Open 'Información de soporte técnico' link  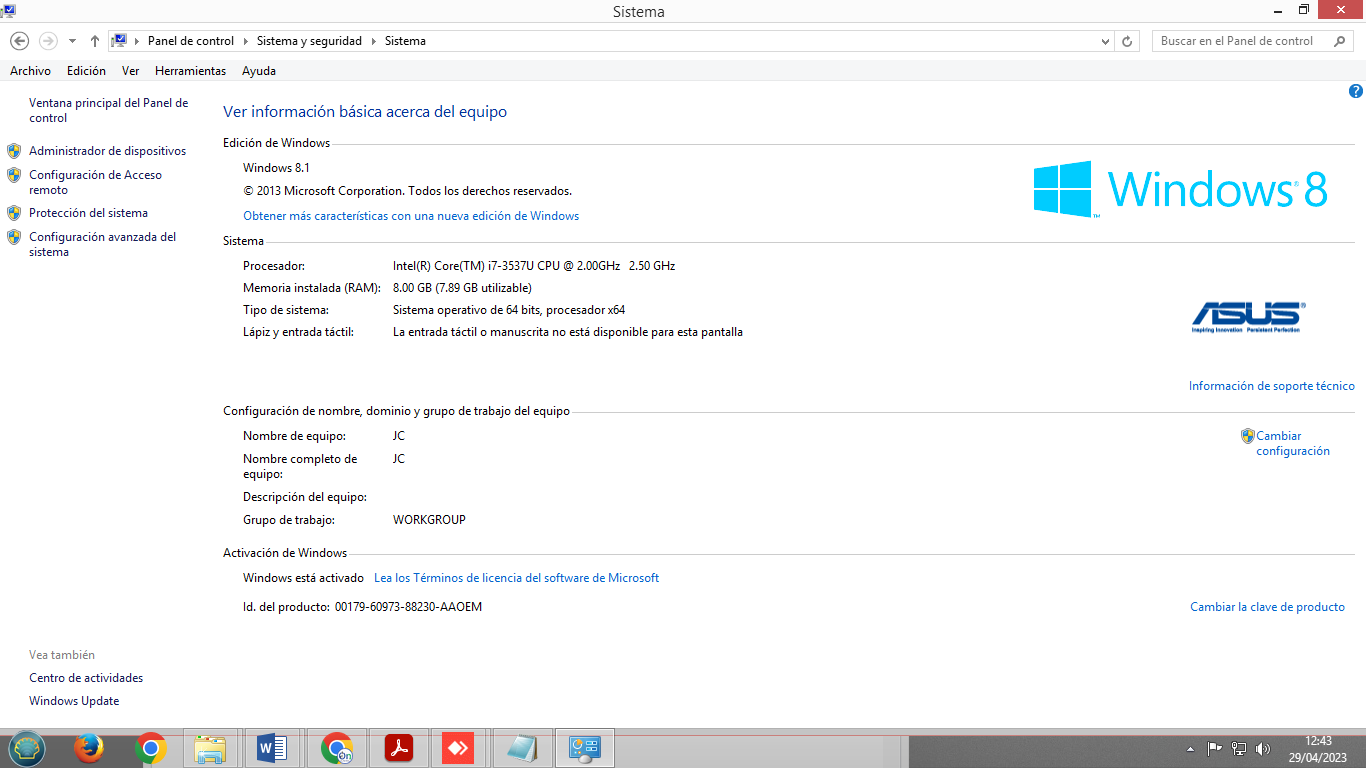[1271, 386]
